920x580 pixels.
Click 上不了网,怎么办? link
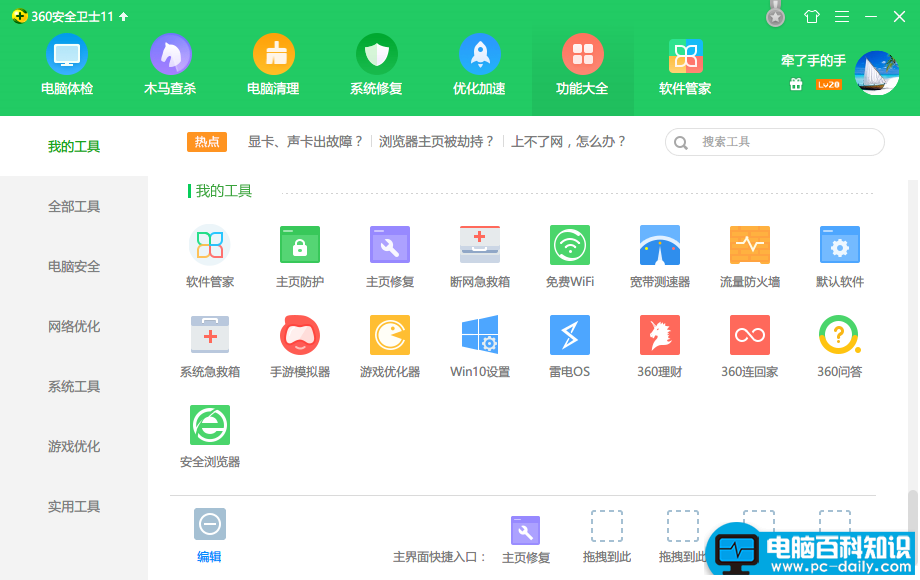click(x=569, y=141)
